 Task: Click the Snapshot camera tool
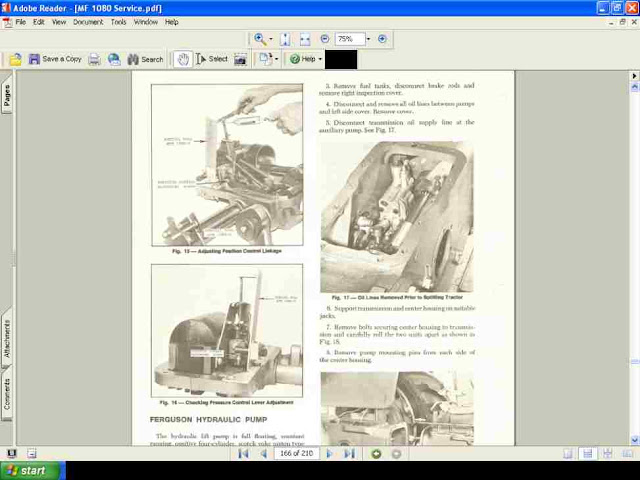point(240,59)
